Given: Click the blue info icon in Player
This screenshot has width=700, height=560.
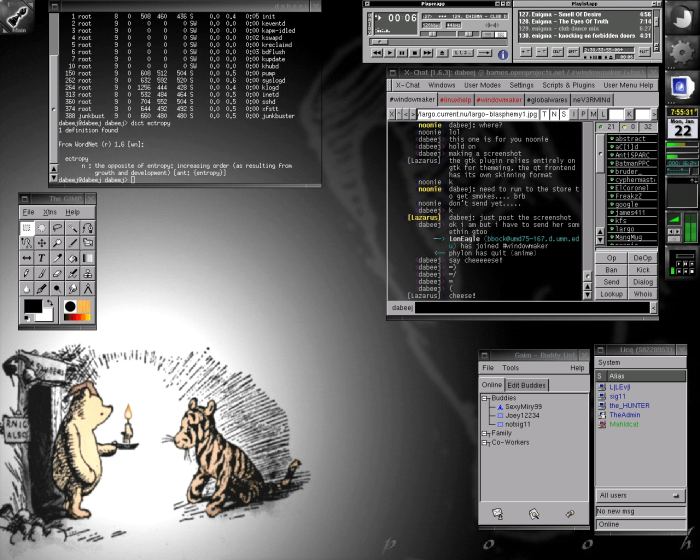Looking at the screenshot, I should coord(503,54).
